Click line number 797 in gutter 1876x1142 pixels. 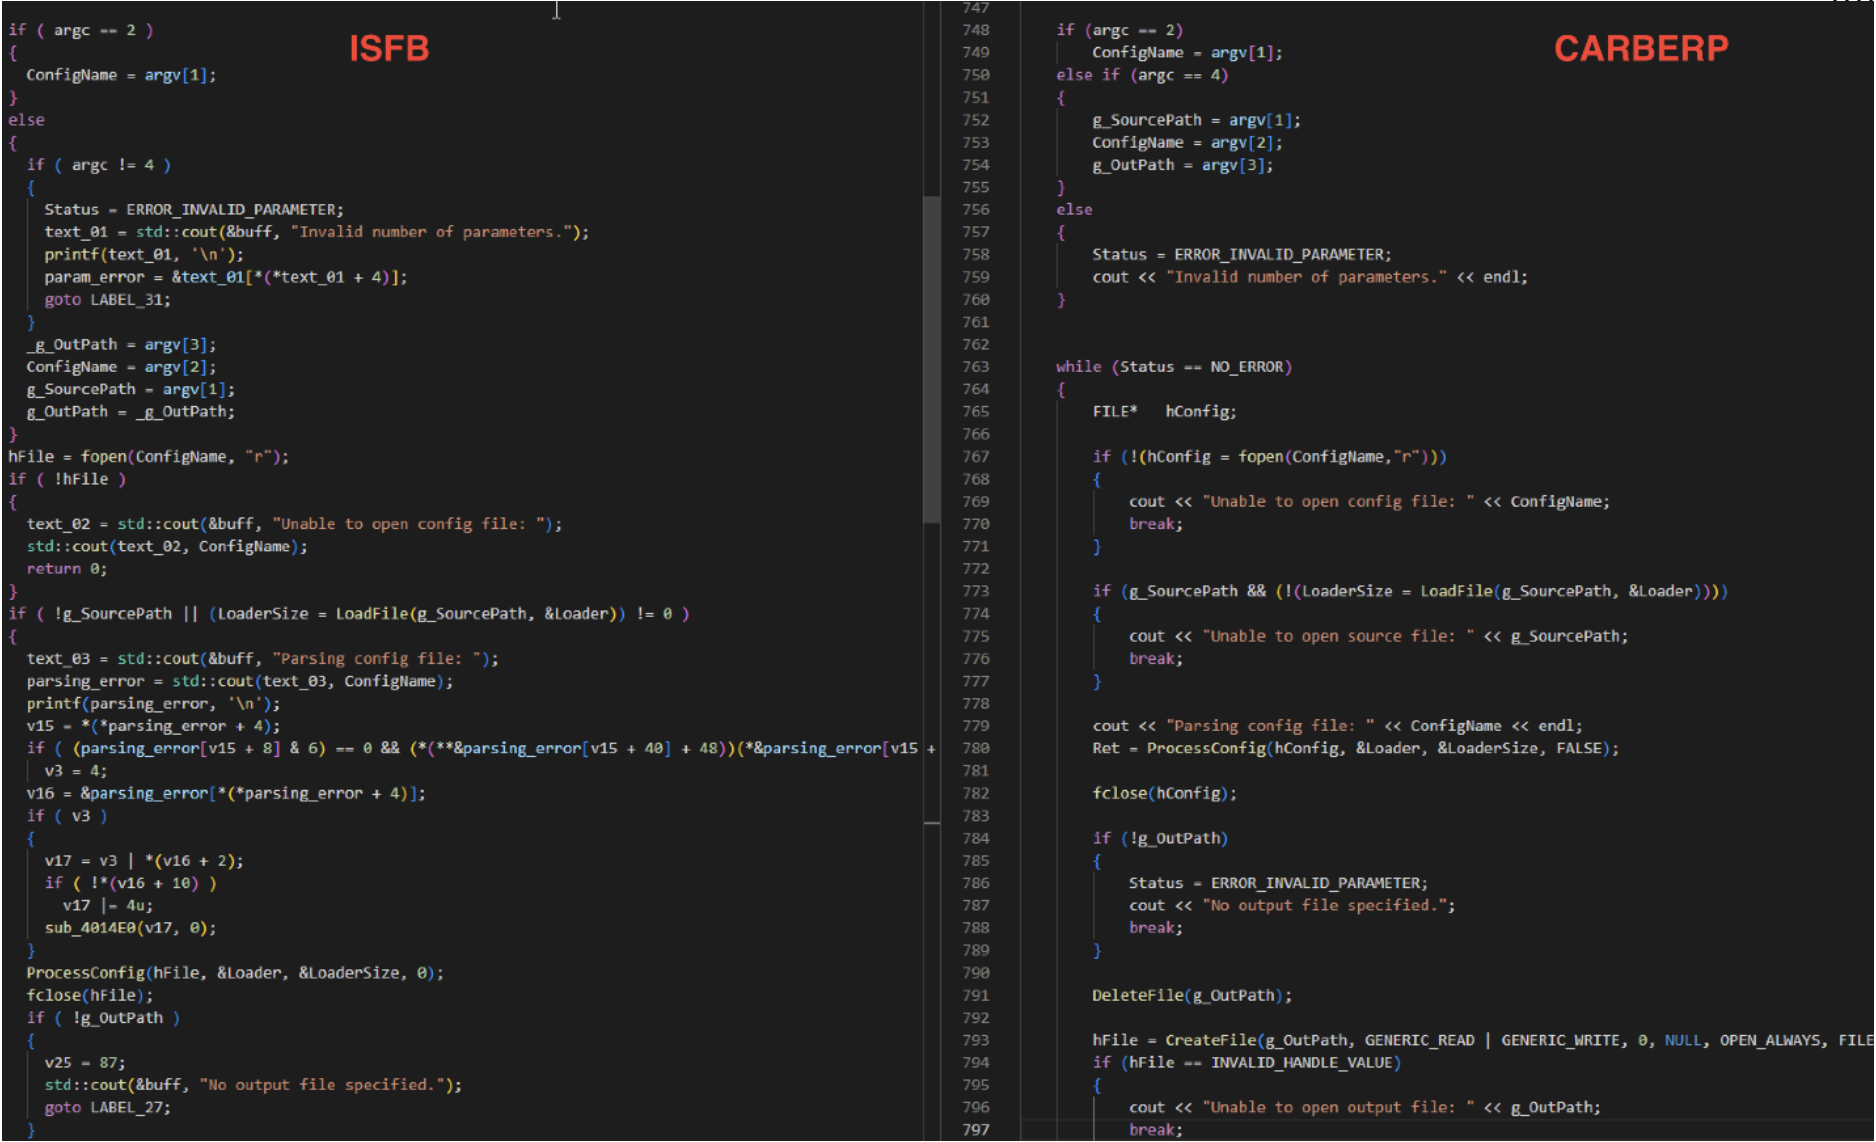(976, 1130)
